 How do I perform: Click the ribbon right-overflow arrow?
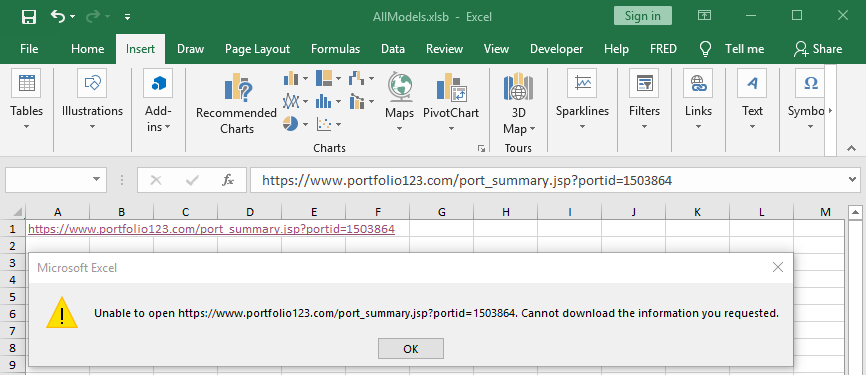pos(830,110)
